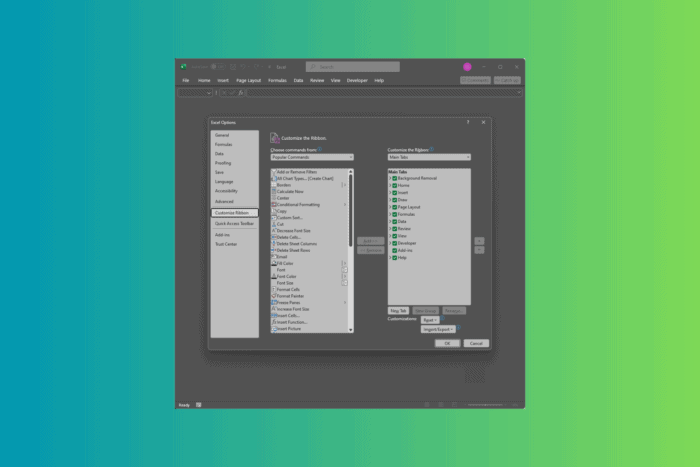Select the Email command icon
700x467 pixels.
point(274,257)
